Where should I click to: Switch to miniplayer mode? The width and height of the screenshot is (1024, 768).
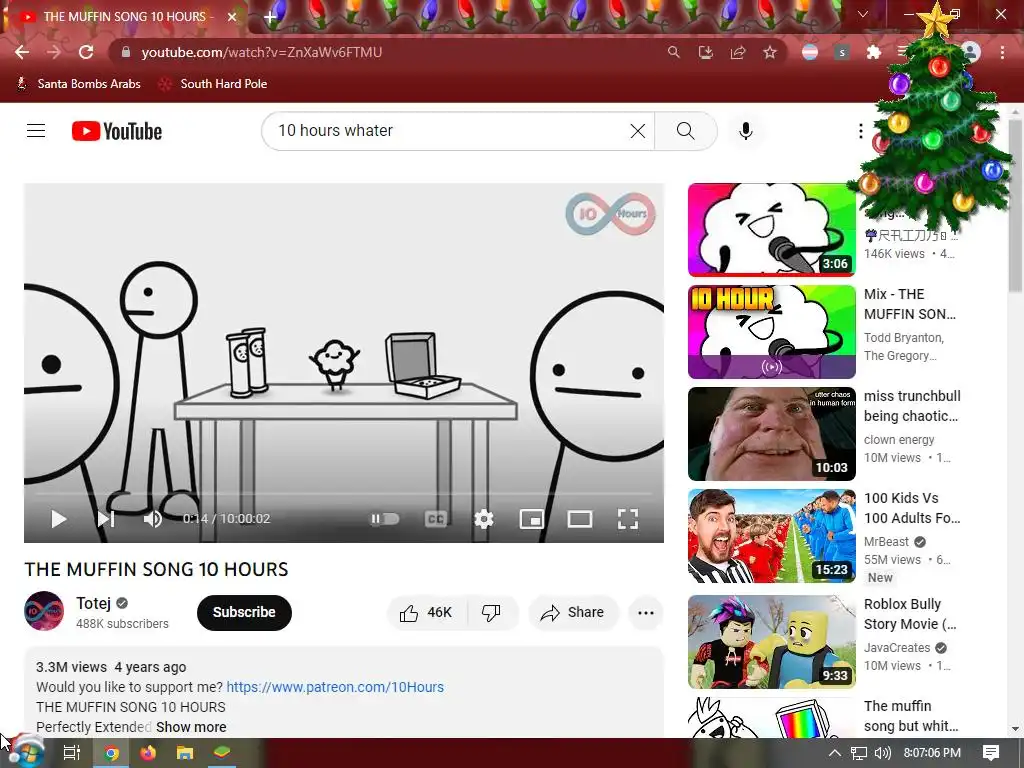532,519
